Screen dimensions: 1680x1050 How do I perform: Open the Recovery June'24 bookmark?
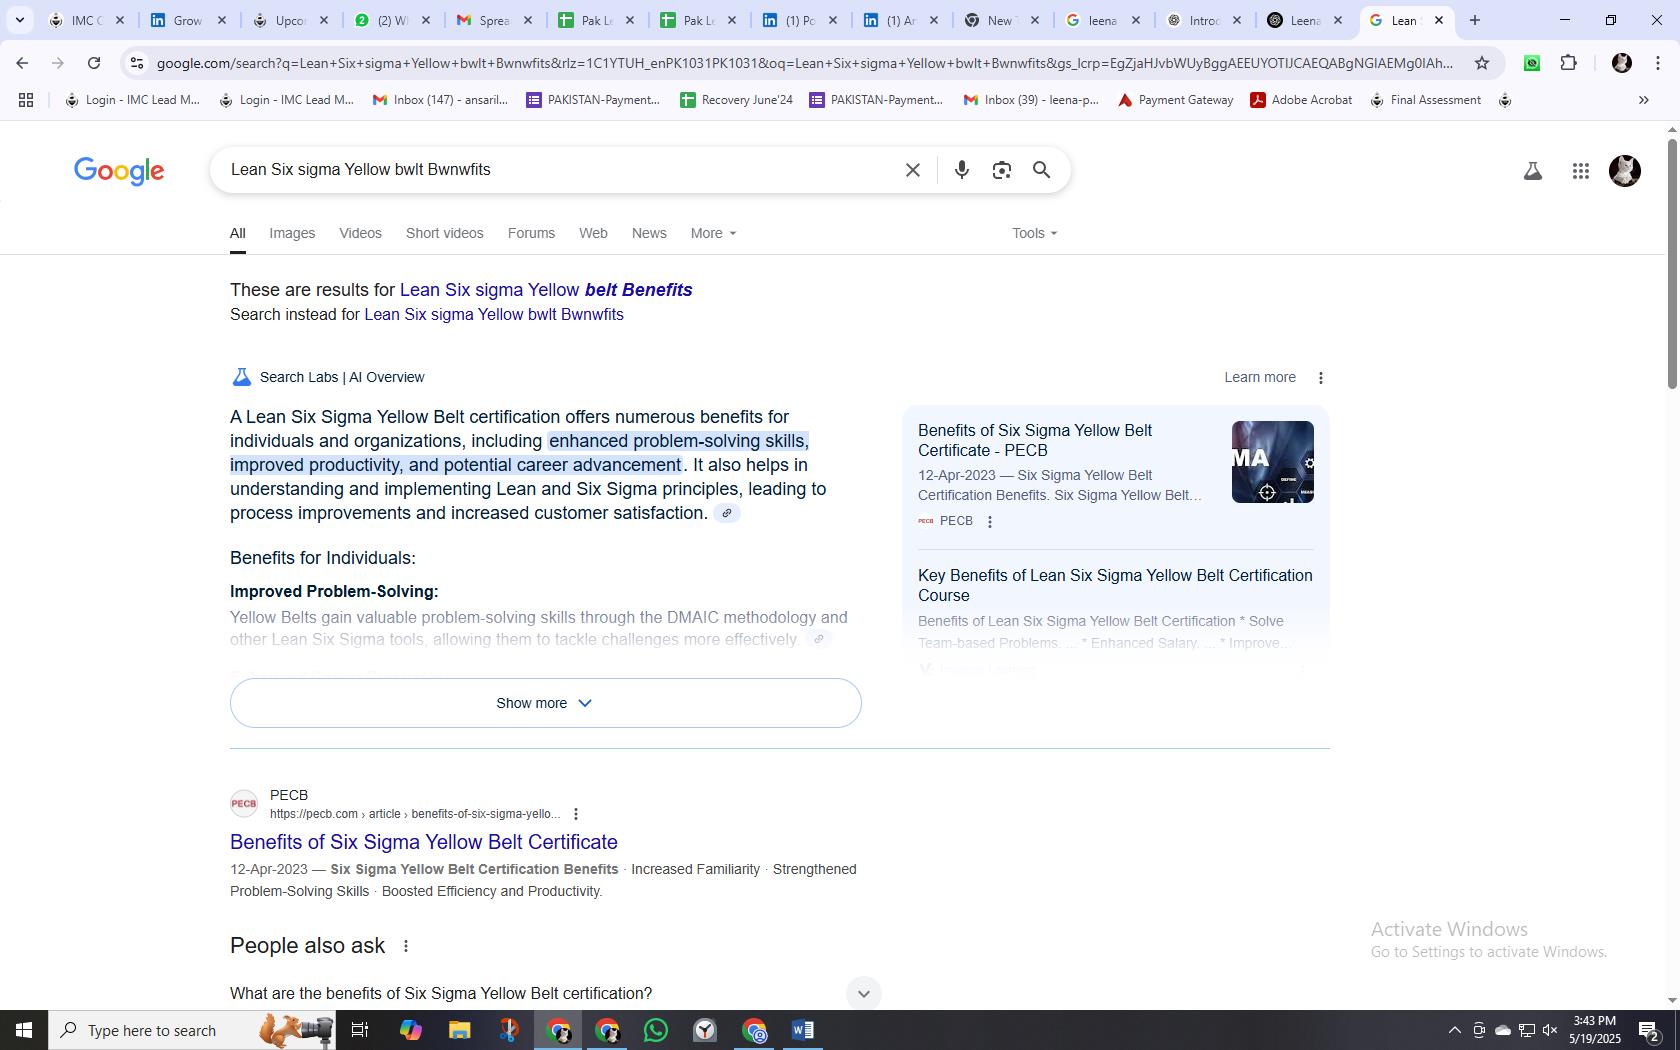736,100
